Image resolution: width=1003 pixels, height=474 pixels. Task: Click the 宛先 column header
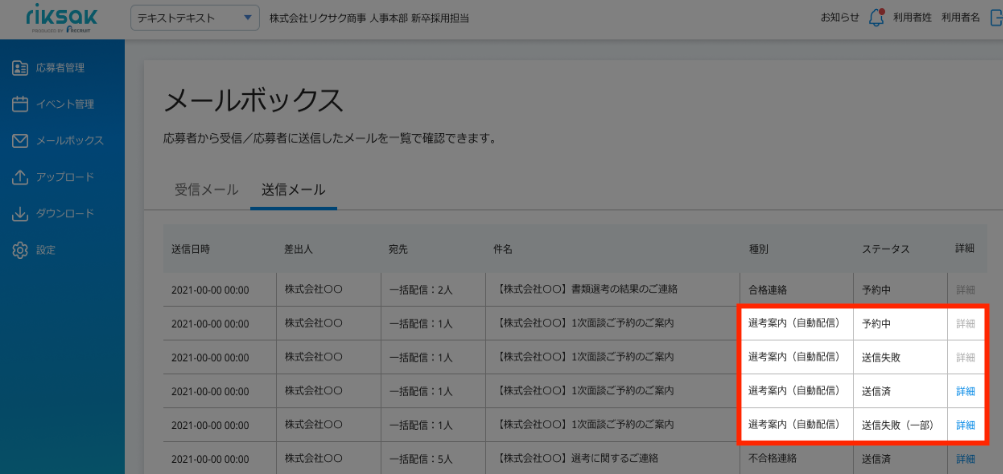[x=398, y=249]
